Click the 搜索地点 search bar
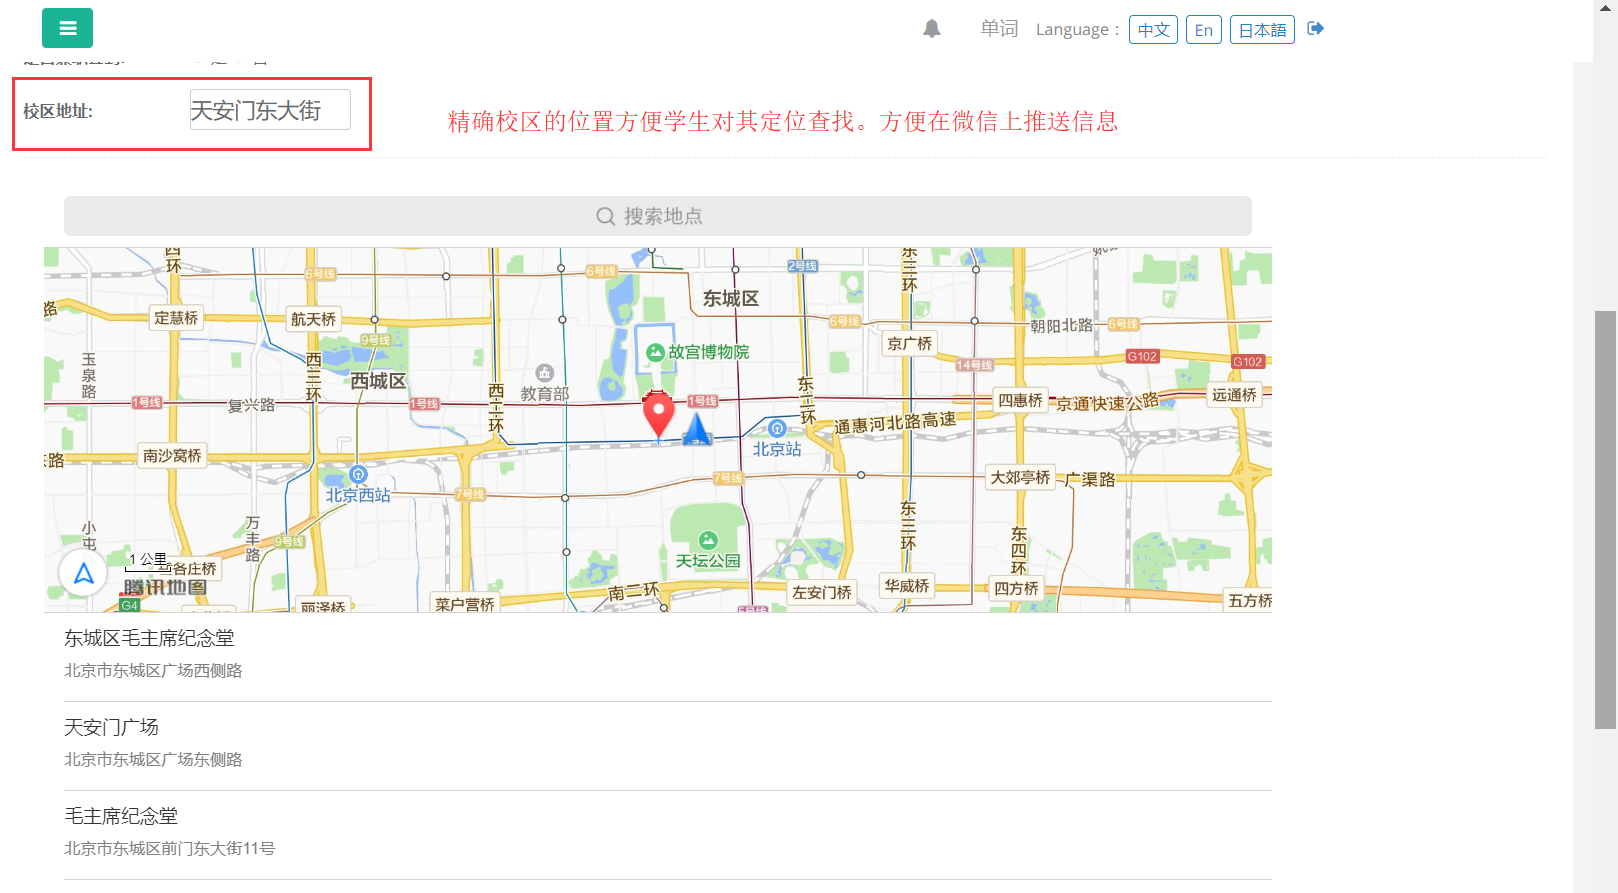1618x893 pixels. coord(658,216)
